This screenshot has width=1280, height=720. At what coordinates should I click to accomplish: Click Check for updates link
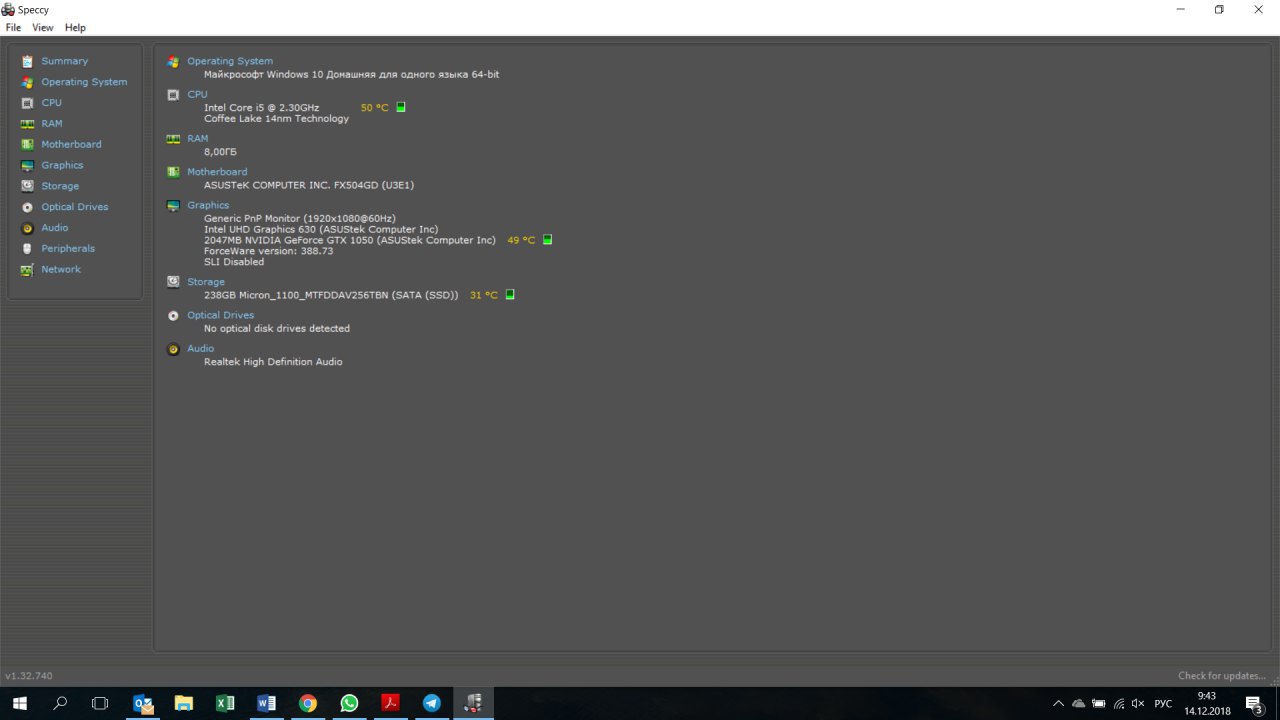click(1222, 676)
